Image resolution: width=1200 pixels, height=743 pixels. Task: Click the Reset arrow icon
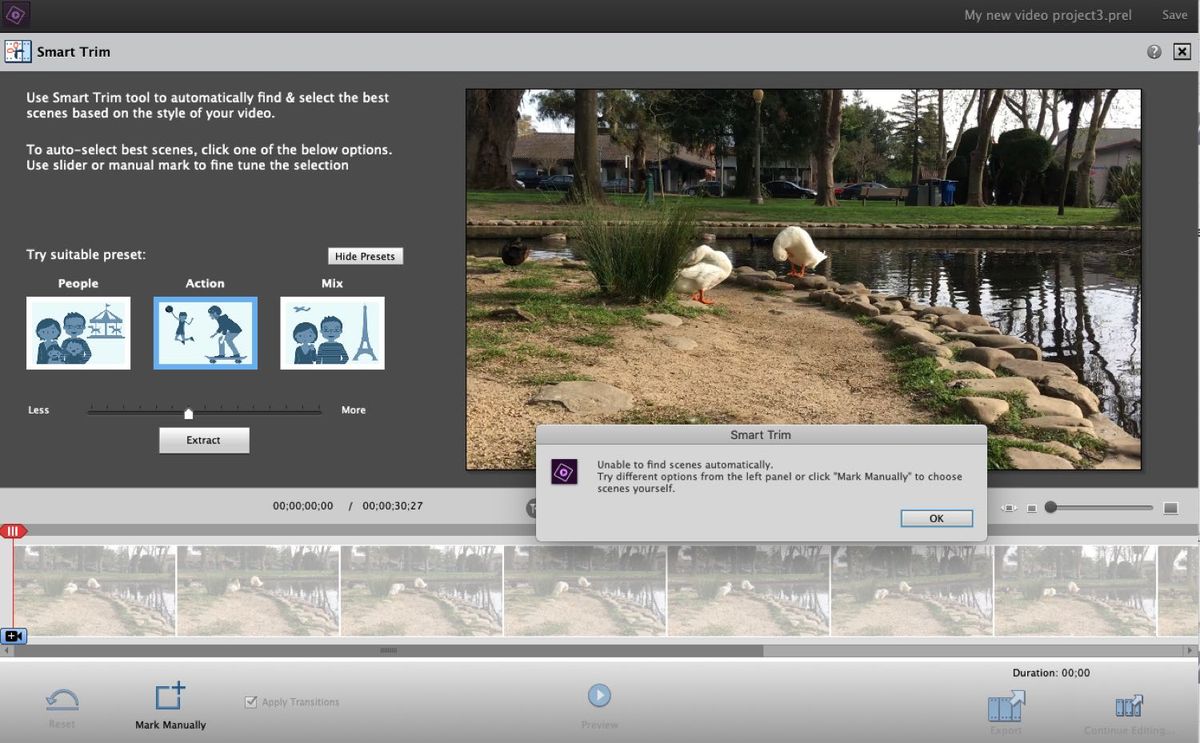[62, 699]
